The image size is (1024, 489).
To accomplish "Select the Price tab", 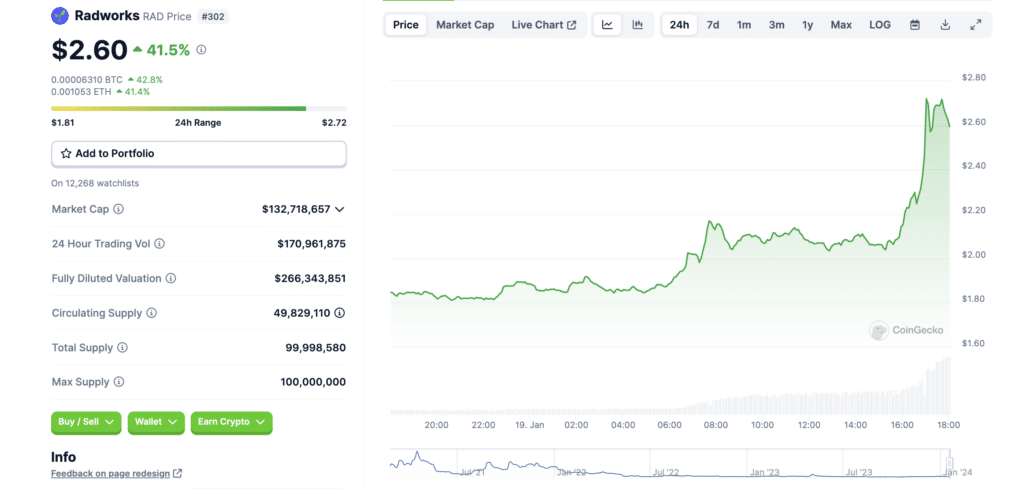I will pos(406,25).
